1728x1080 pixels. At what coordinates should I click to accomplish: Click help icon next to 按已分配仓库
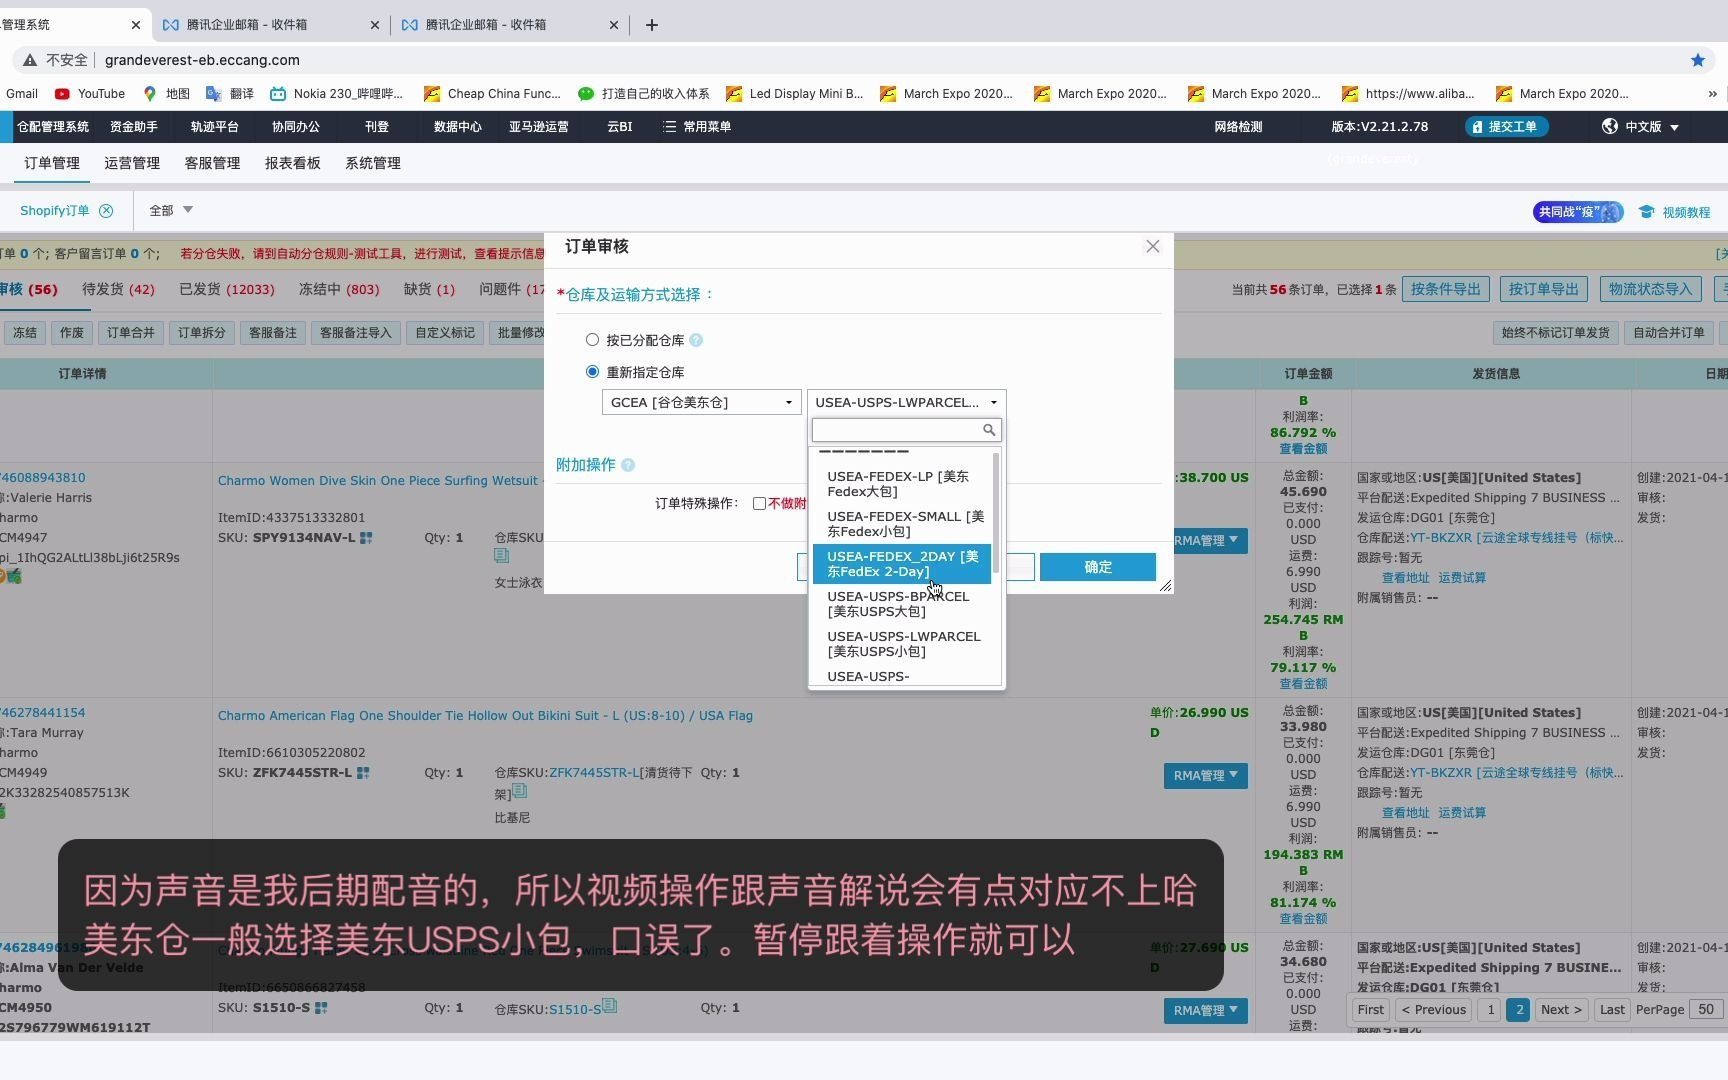(696, 341)
